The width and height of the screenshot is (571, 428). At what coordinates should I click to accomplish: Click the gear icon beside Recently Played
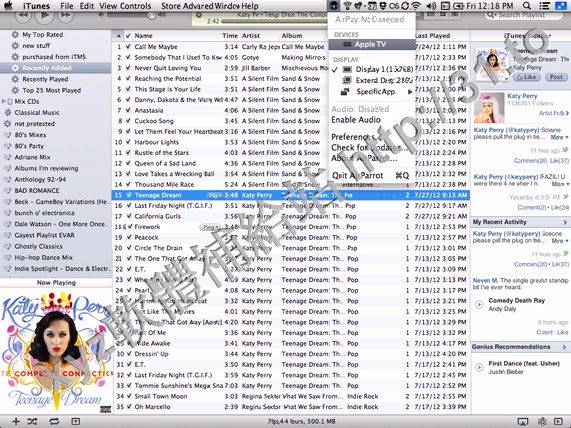point(15,79)
